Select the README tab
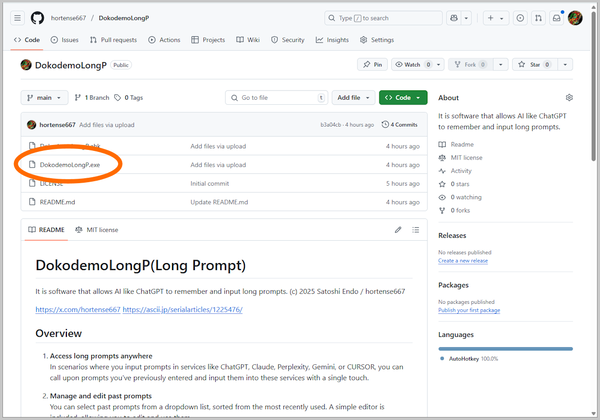The image size is (600, 420). [46, 230]
